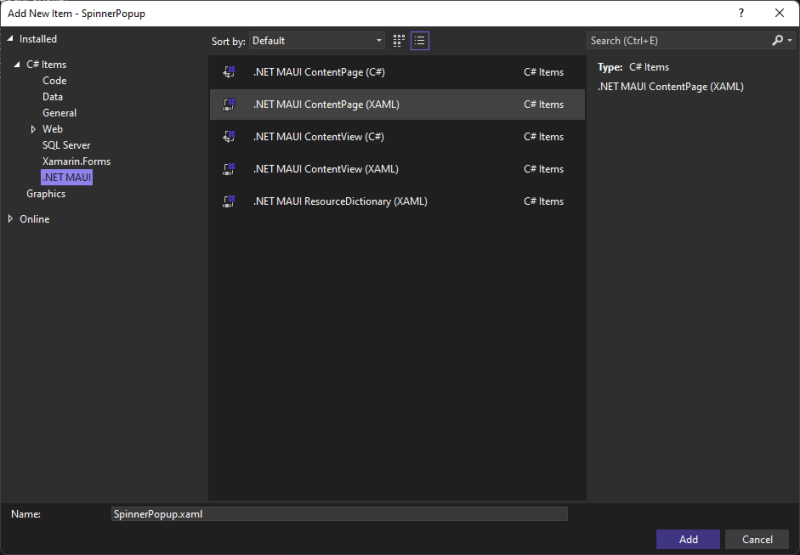Collapse the Installed tree node
This screenshot has width=800, height=555.
tap(10, 39)
